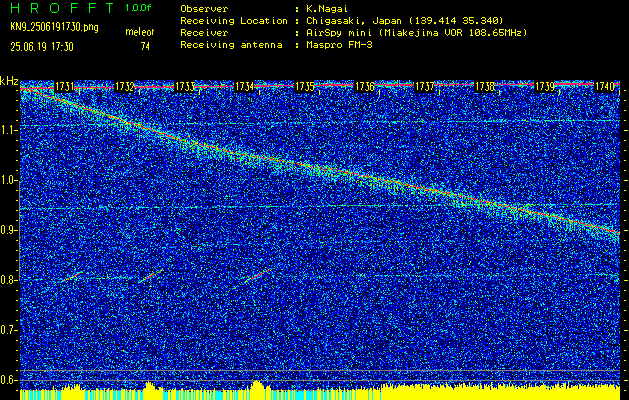Click the Chigasaki, Japan location text
629x400 pixels.
tap(404, 21)
